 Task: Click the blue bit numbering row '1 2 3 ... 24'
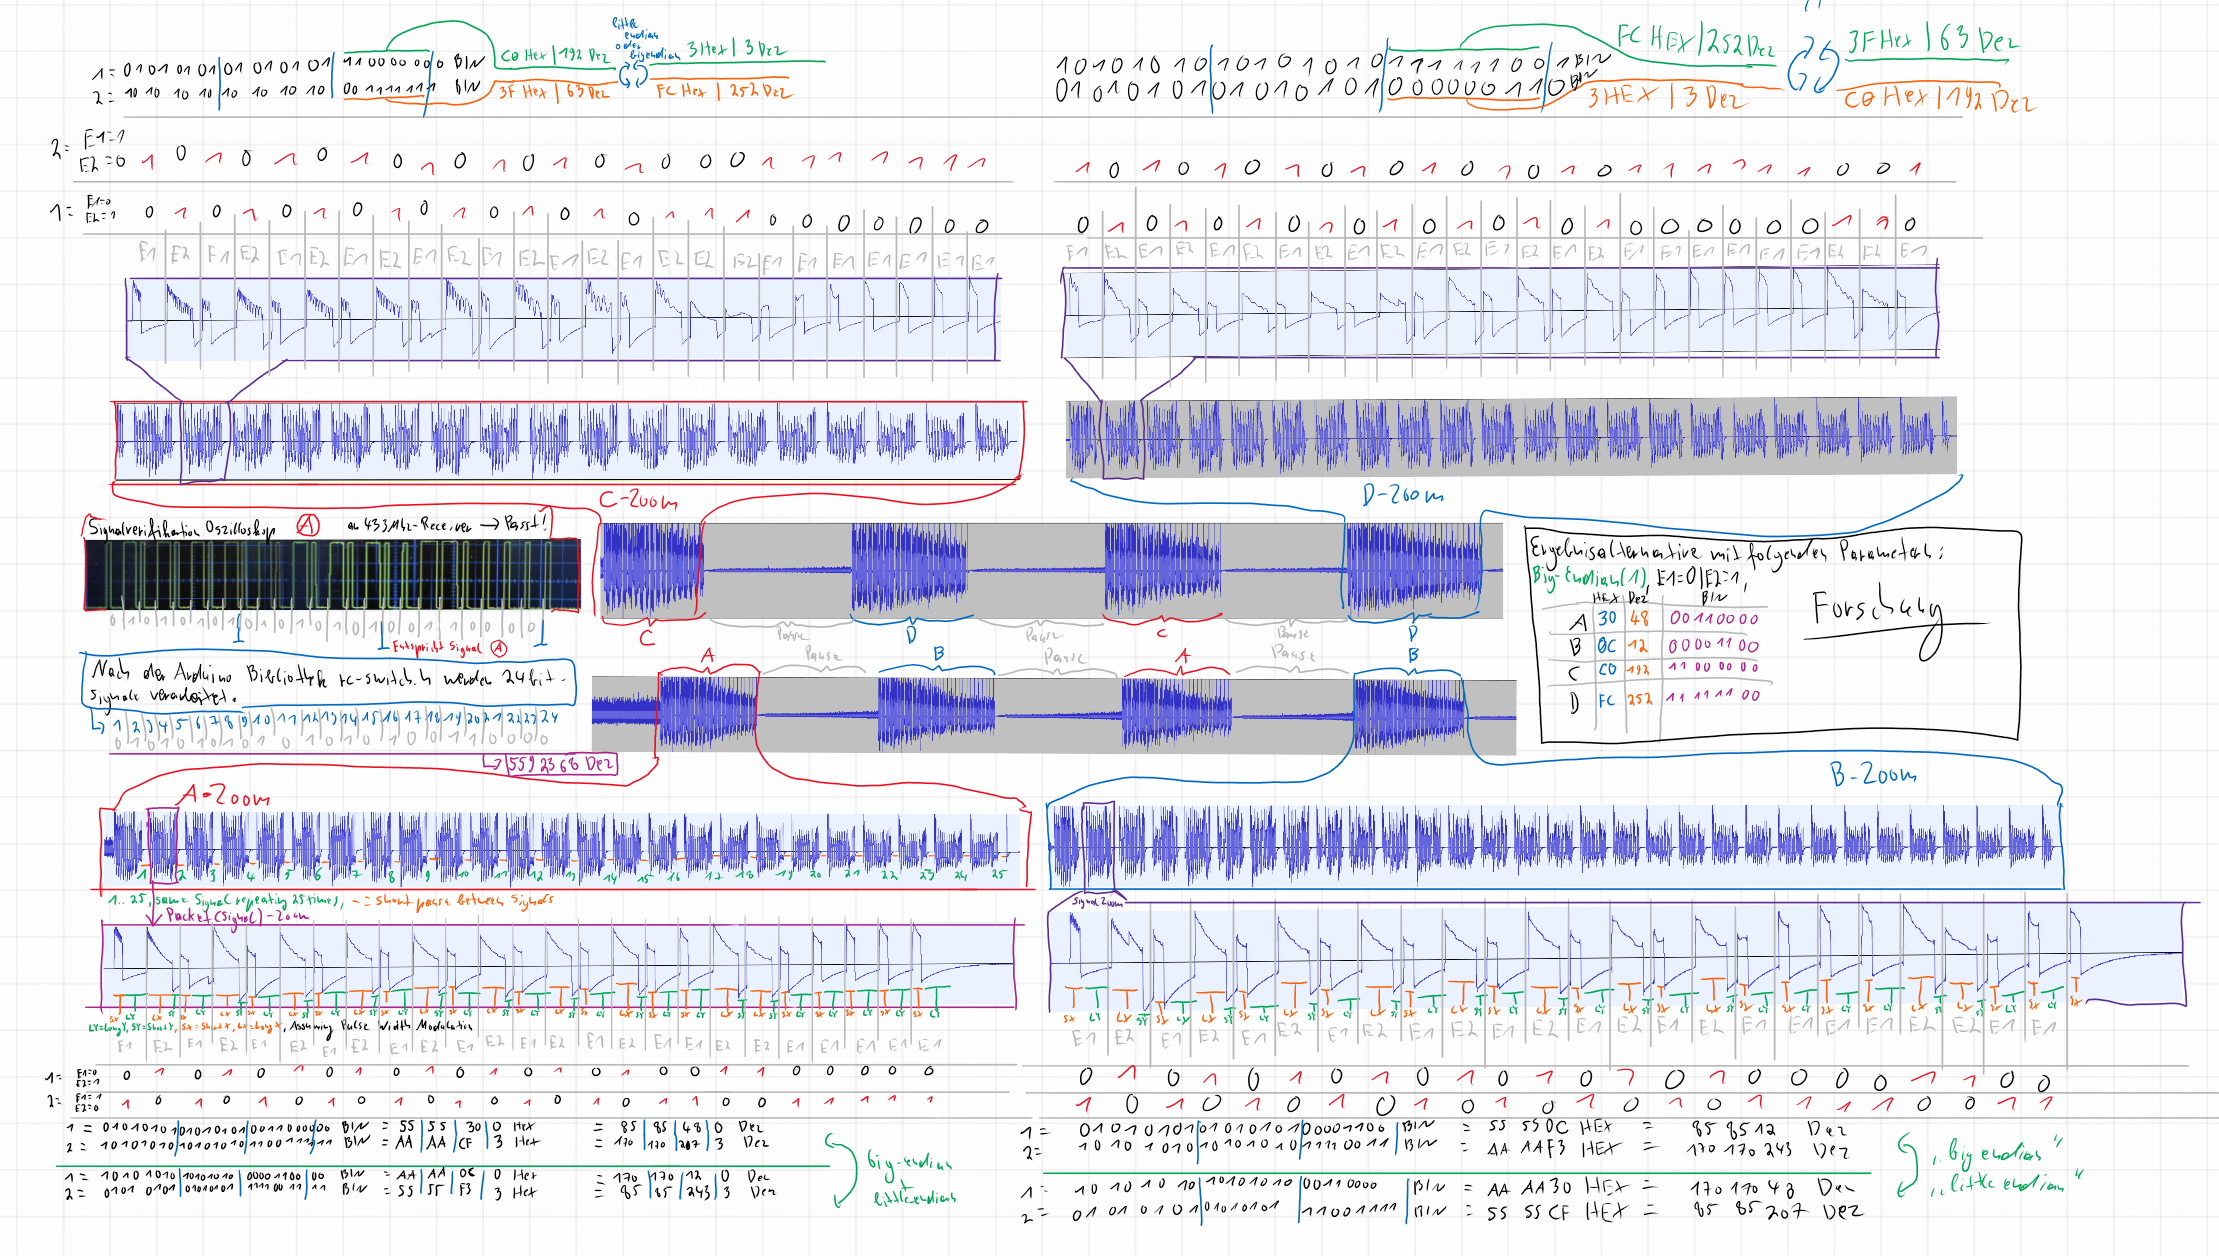click(335, 720)
